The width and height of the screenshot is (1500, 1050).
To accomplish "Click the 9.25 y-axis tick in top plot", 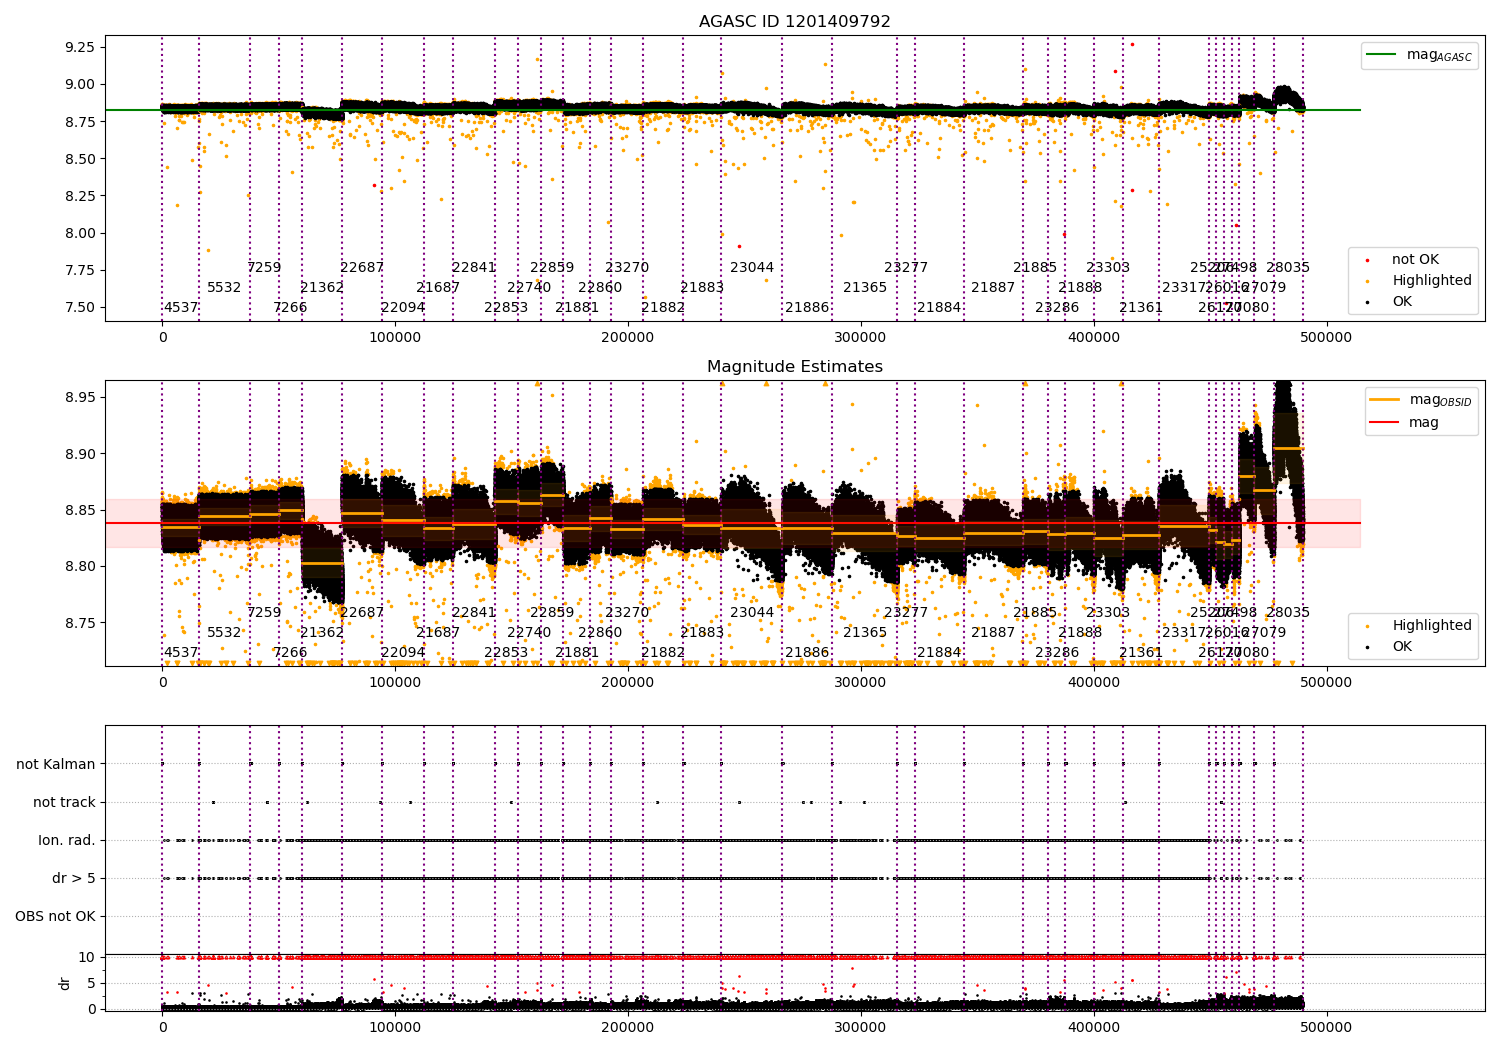I will (x=79, y=48).
